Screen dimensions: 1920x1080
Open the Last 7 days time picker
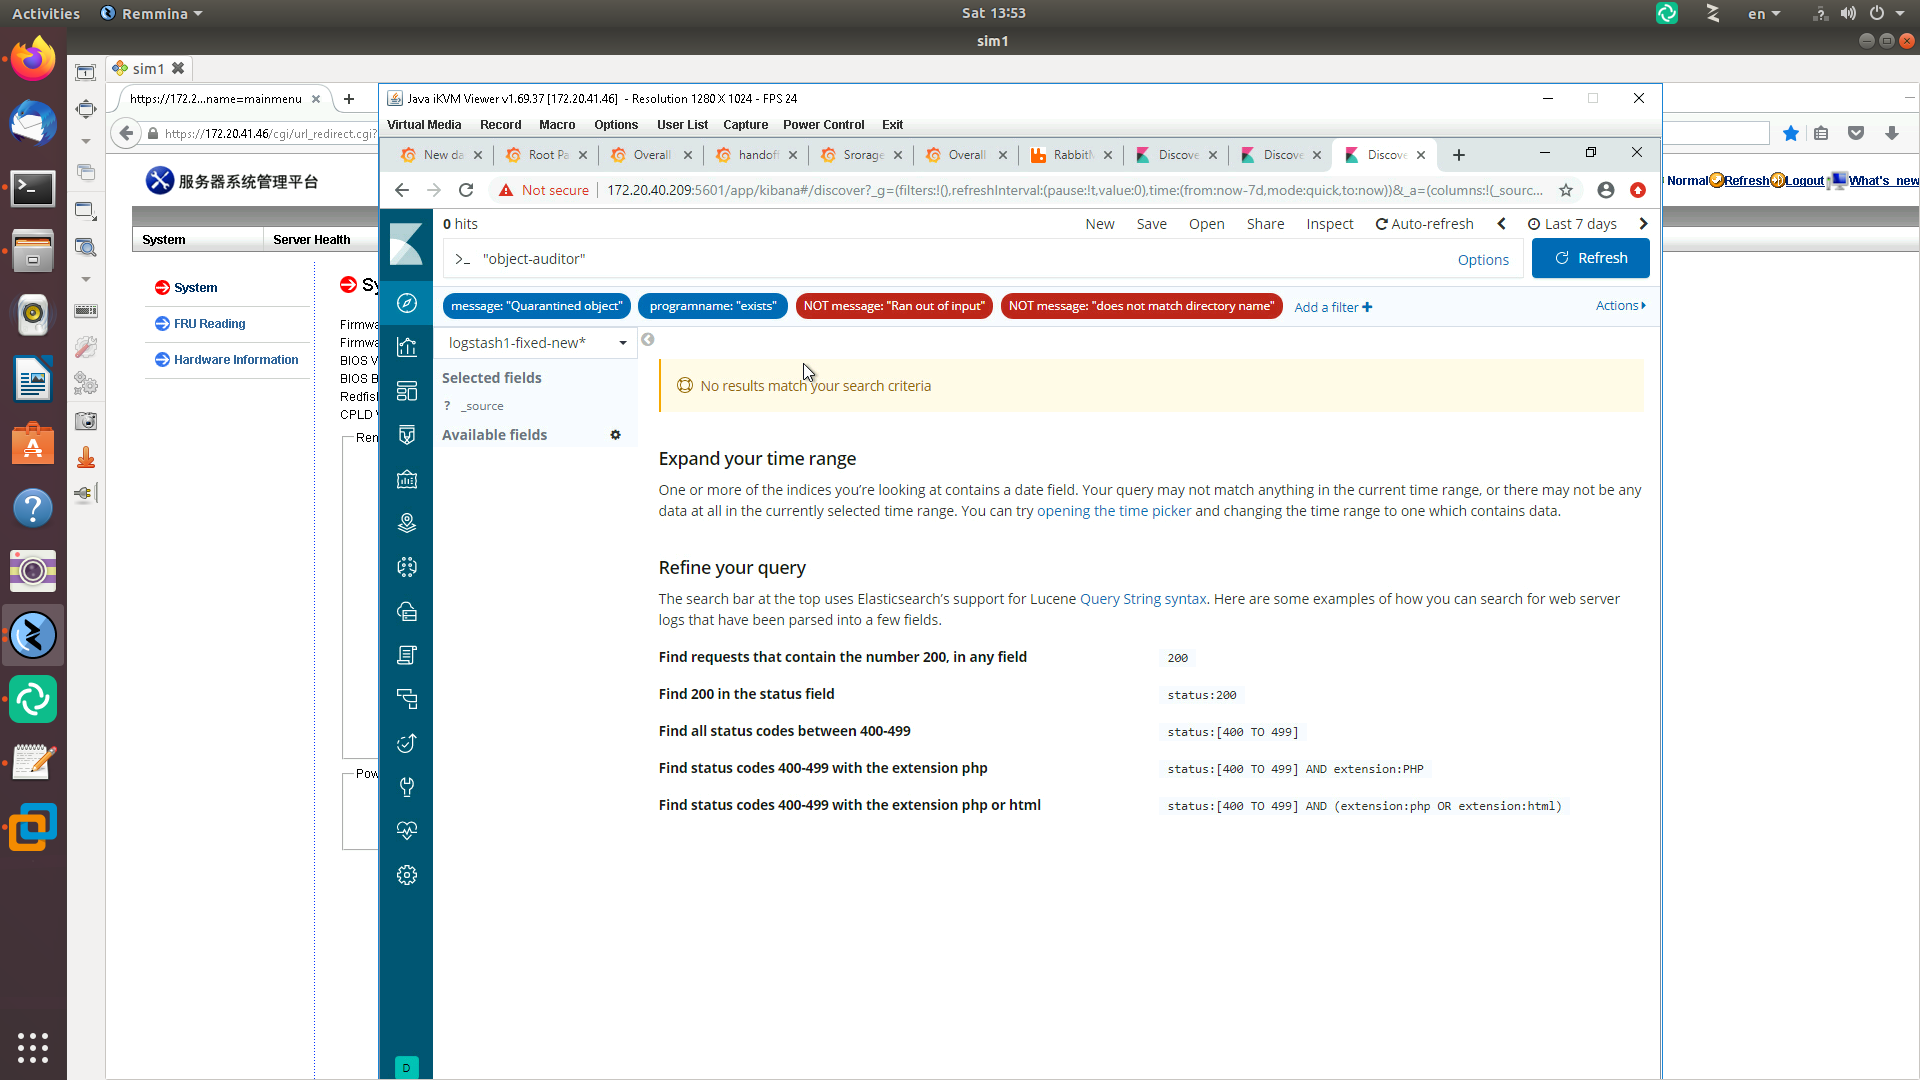(1572, 224)
